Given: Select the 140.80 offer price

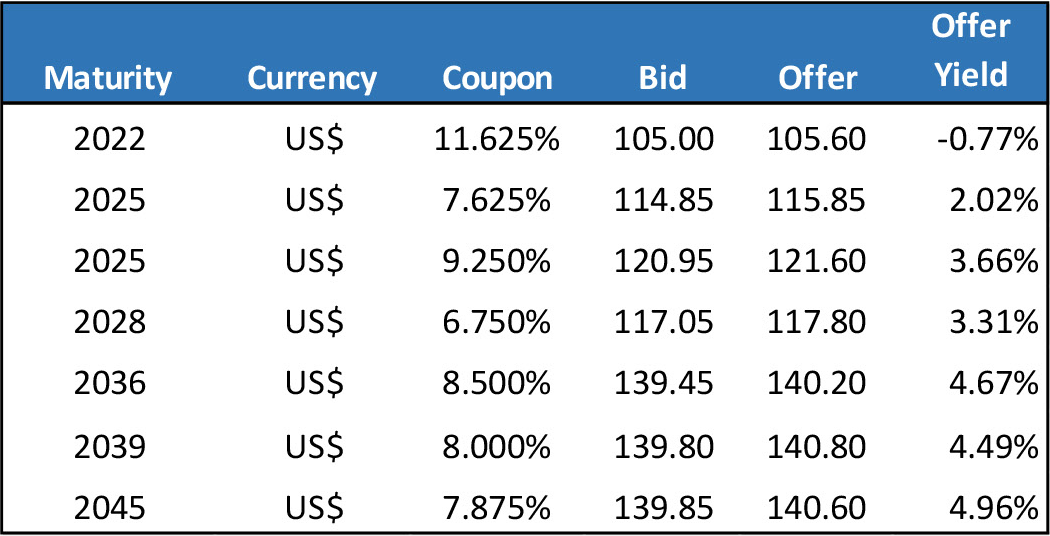Looking at the screenshot, I should (816, 447).
